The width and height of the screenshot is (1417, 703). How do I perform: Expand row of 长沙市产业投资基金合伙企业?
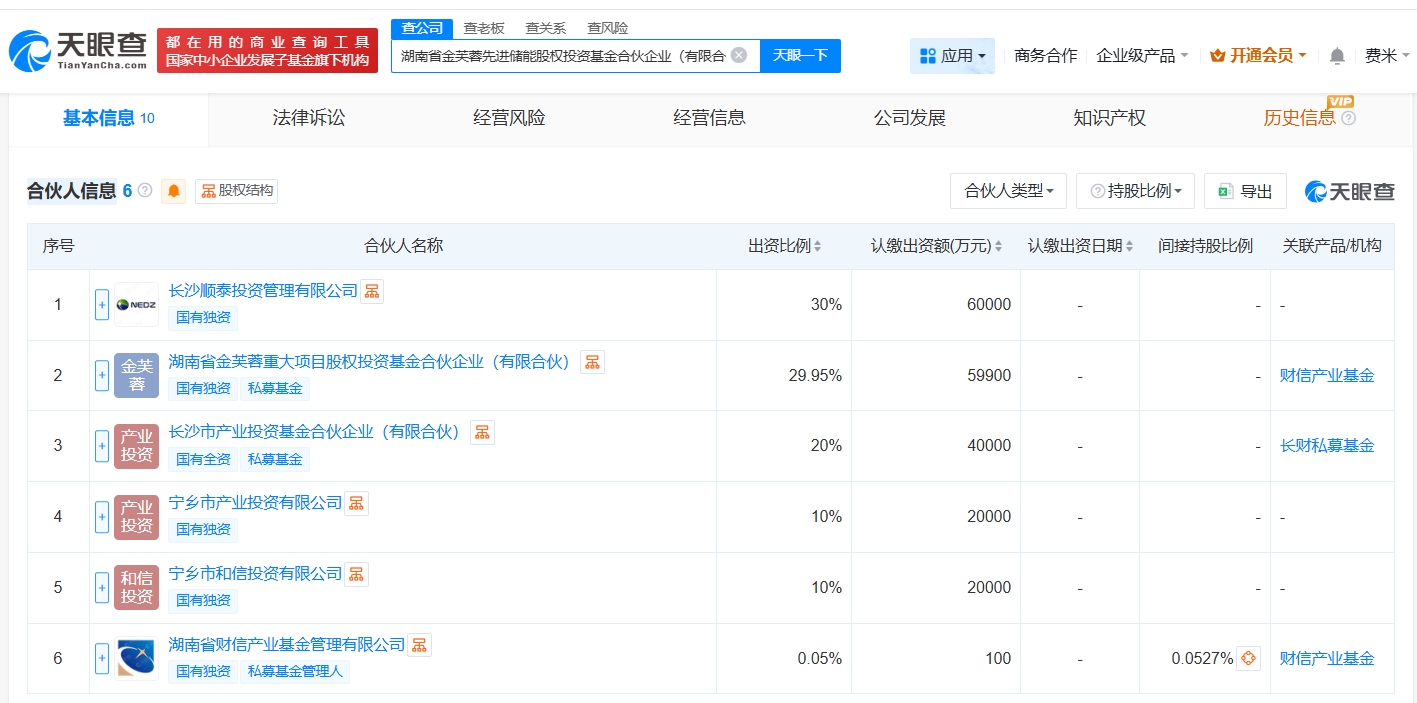tap(102, 446)
